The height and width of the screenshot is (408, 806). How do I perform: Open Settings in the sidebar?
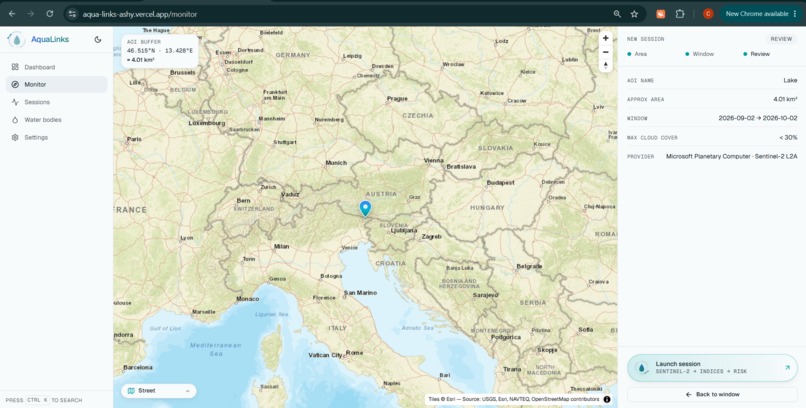tap(57, 137)
